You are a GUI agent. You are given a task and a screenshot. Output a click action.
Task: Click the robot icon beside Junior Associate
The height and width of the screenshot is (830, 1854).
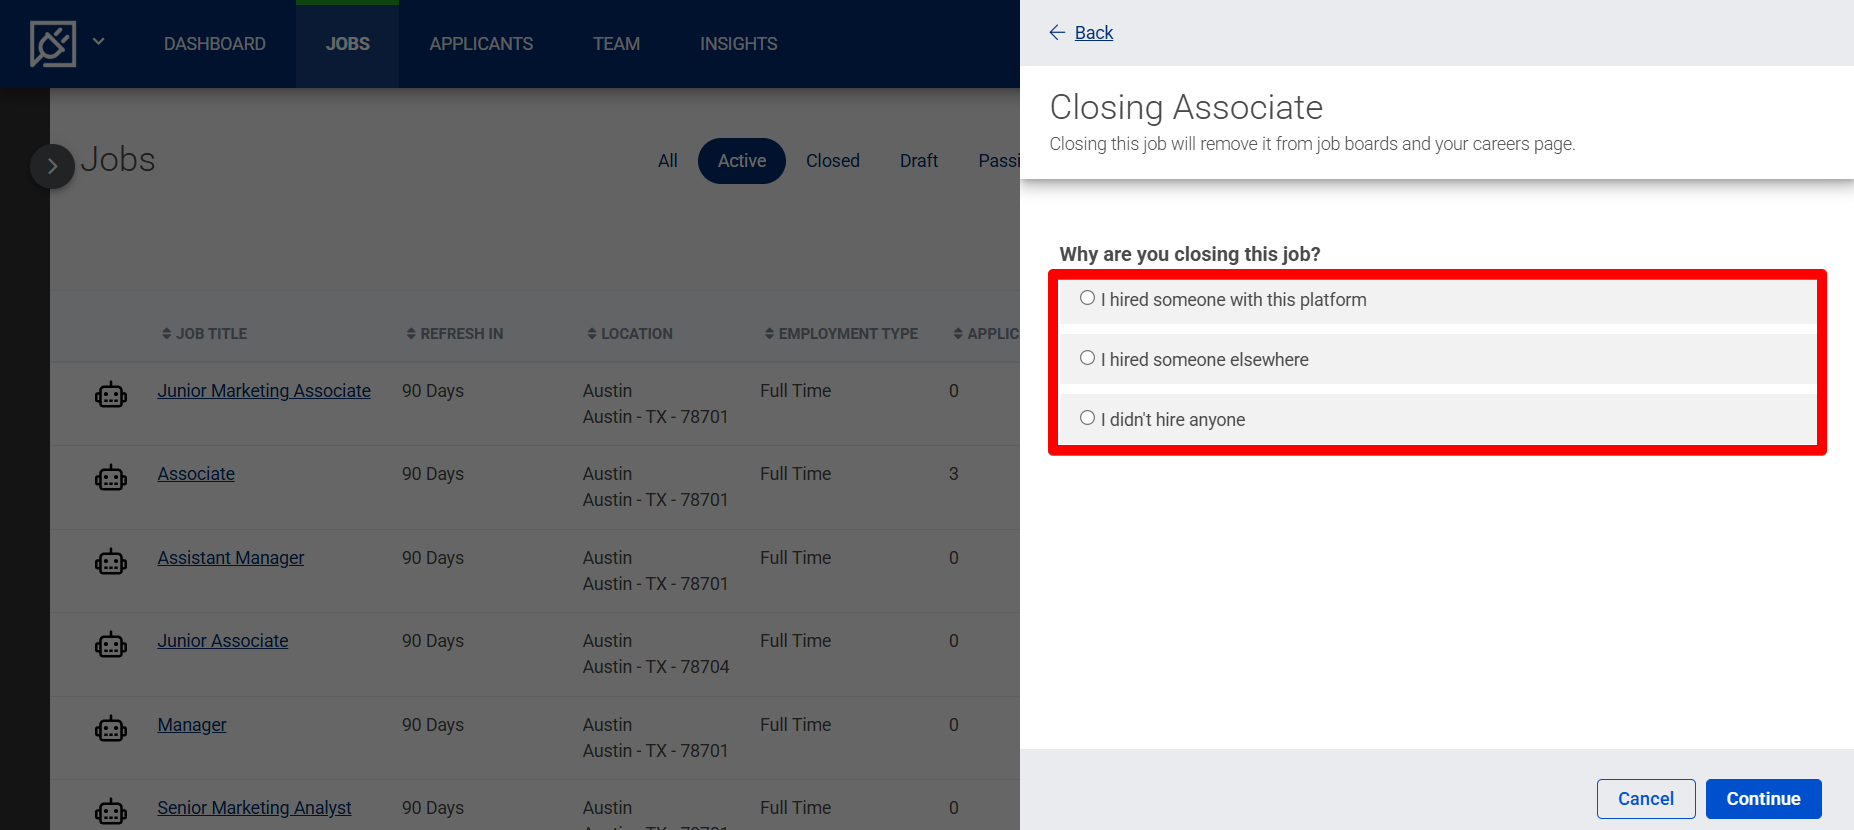click(111, 646)
